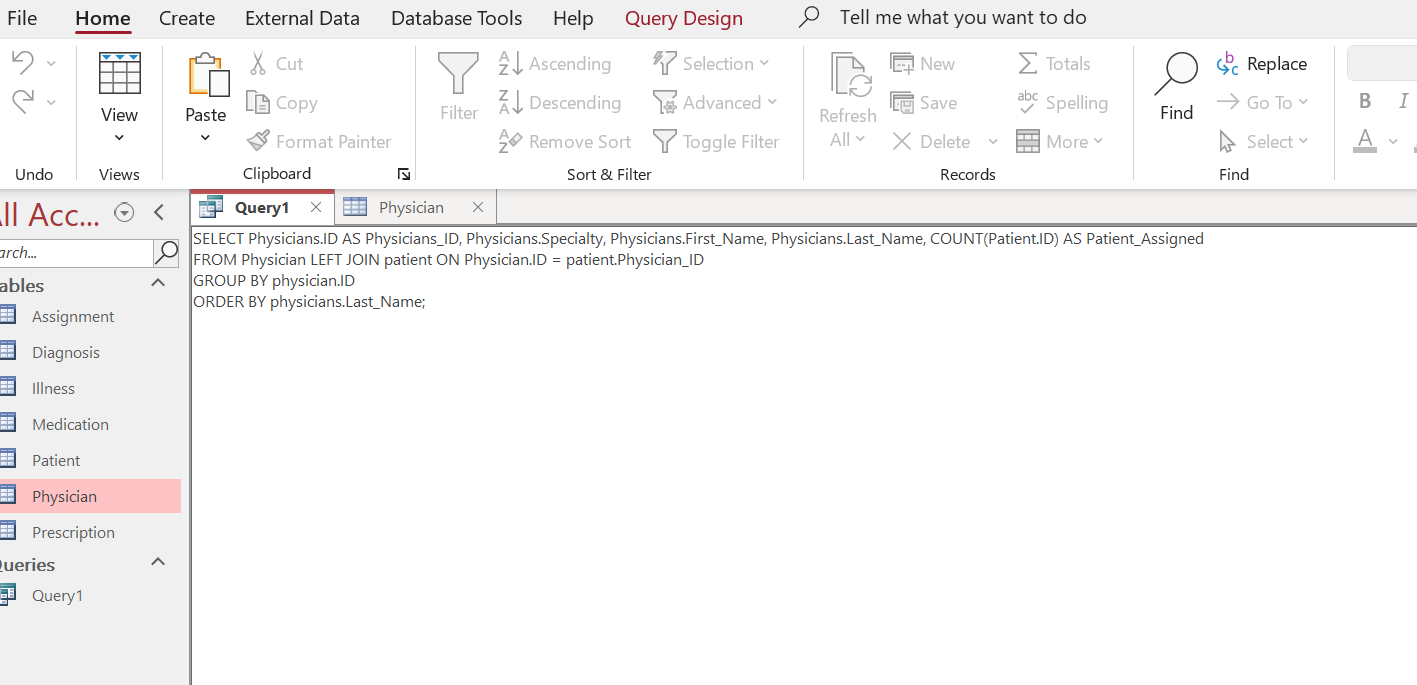Activate the Format Painter
This screenshot has height=685, width=1417.
(x=319, y=141)
